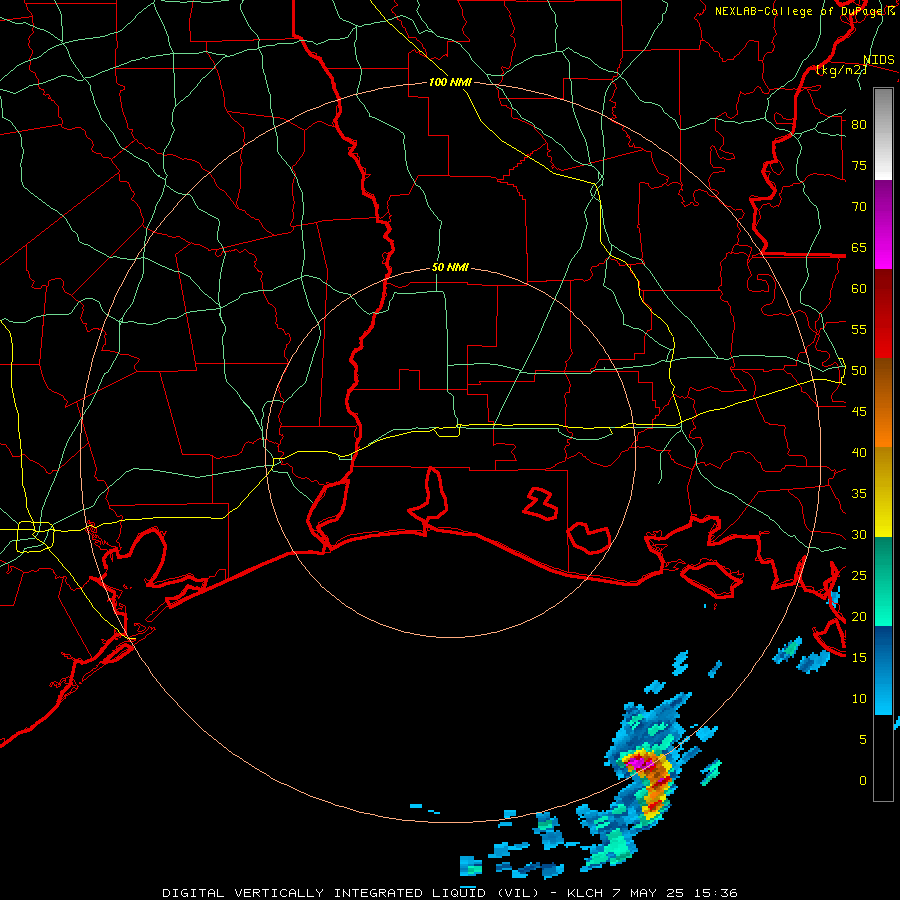Click the 7 MAY 25 date in the caption
The height and width of the screenshot is (900, 900).
click(648, 893)
